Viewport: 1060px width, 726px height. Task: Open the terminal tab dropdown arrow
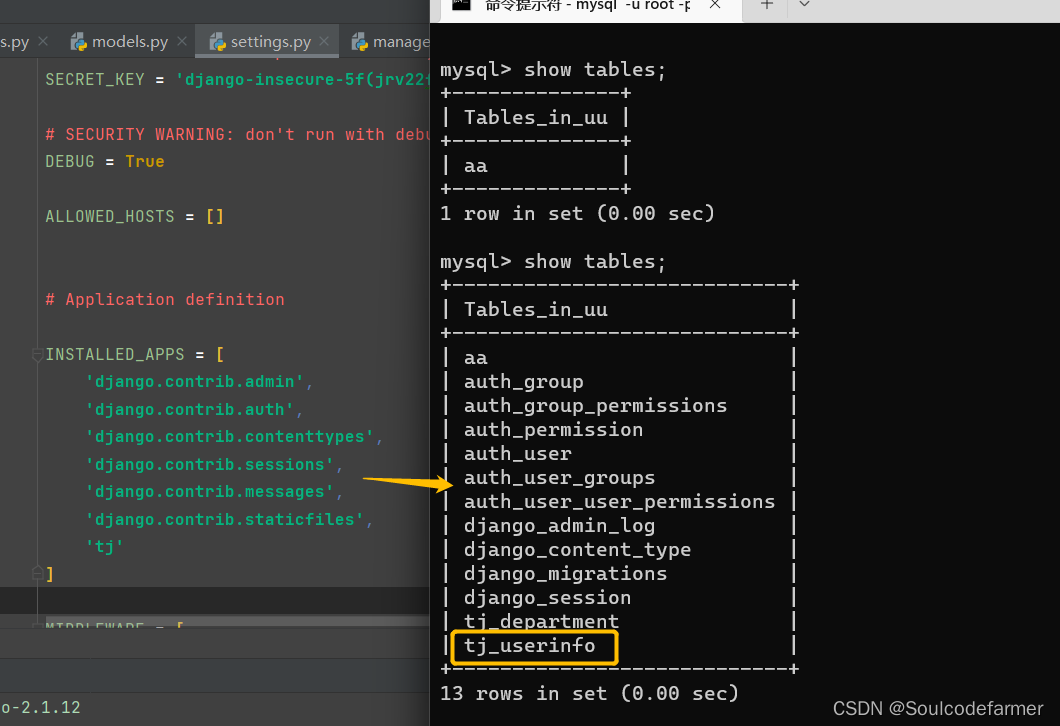coord(804,5)
